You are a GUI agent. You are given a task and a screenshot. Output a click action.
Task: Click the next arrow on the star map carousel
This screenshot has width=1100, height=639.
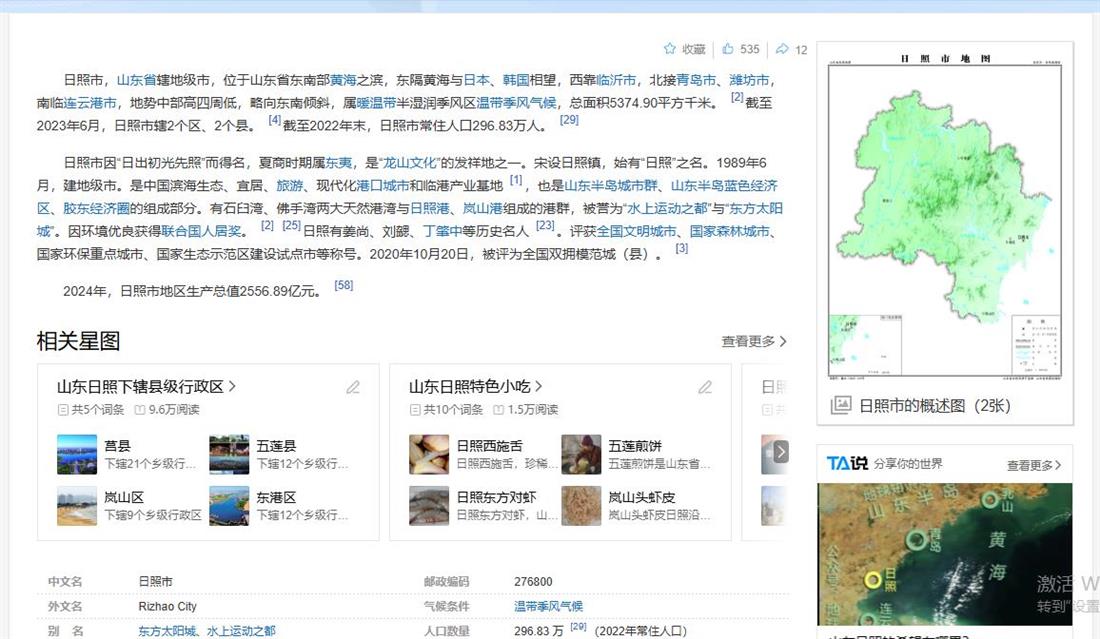(781, 452)
